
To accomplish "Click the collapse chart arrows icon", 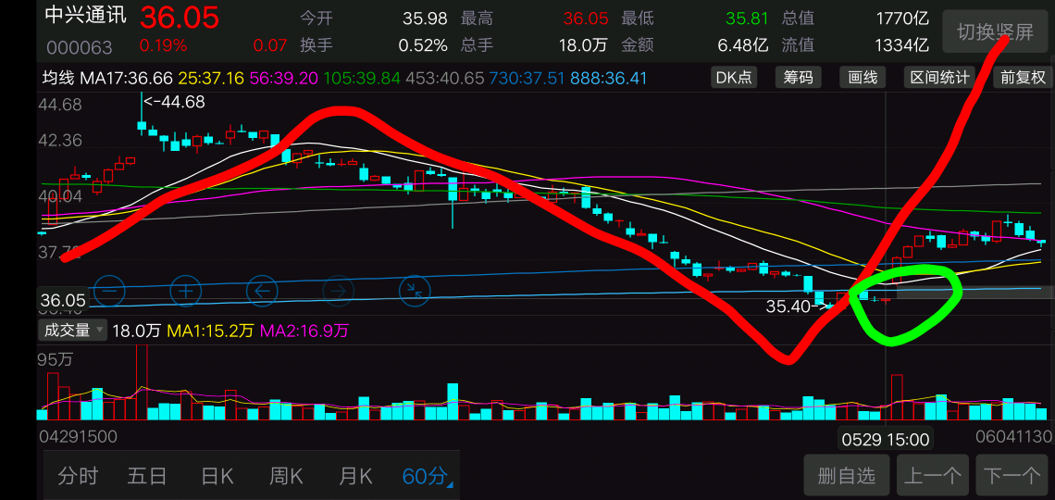I will point(413,291).
